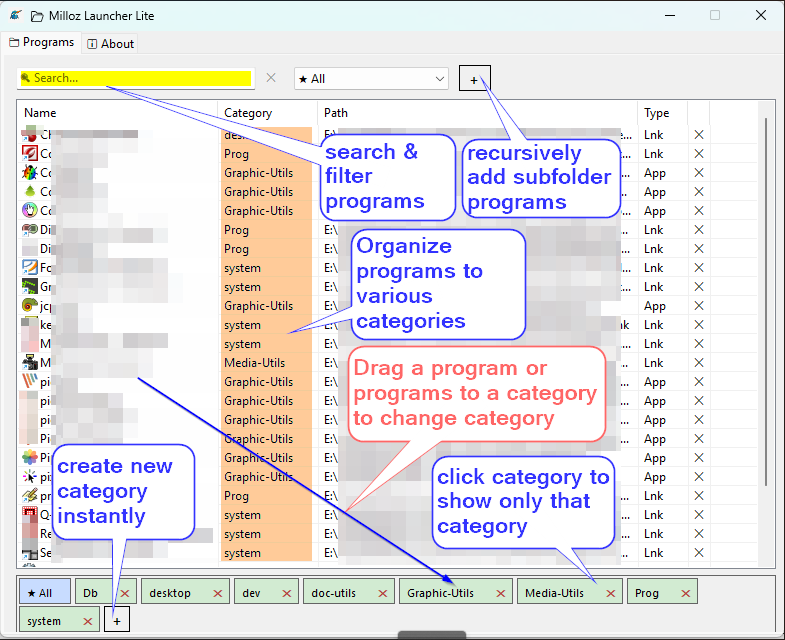Viewport: 785px width, 640px height.
Task: Delete the Media-Utils category
Action: coord(611,593)
